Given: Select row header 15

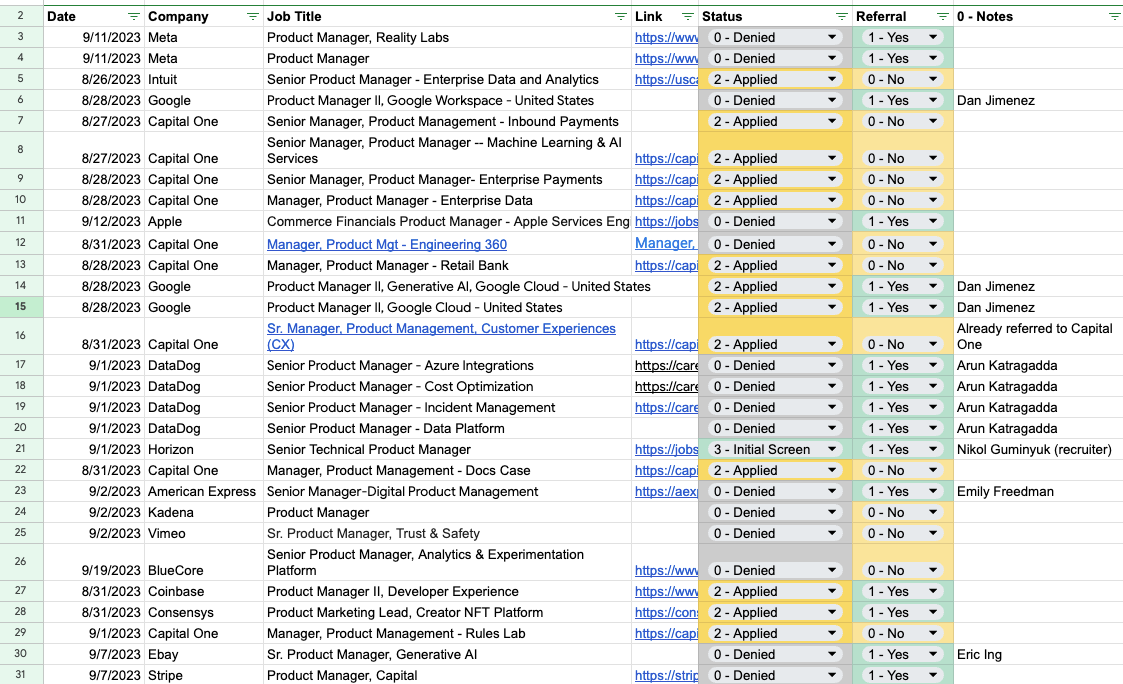Looking at the screenshot, I should (x=21, y=307).
